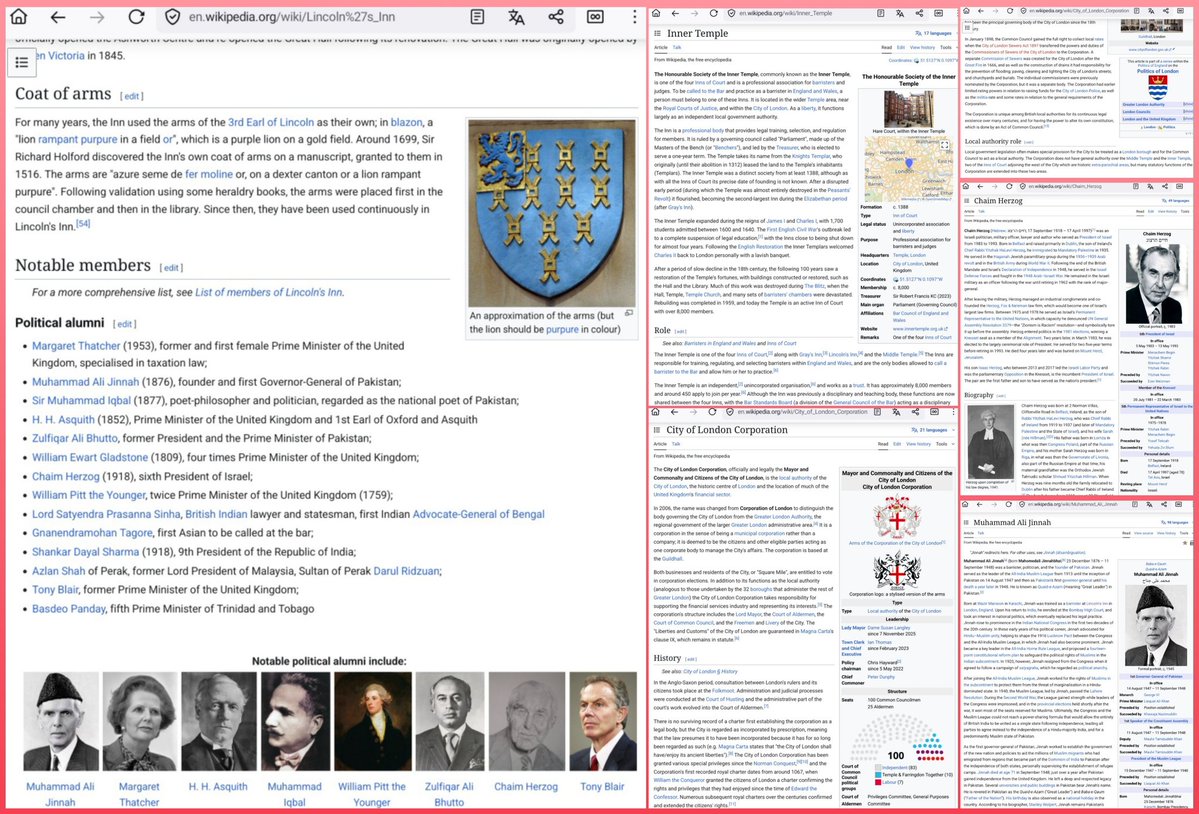
Task: Open Tools dropdown on Muhammad Ali Jinnah page
Action: pos(1186,533)
